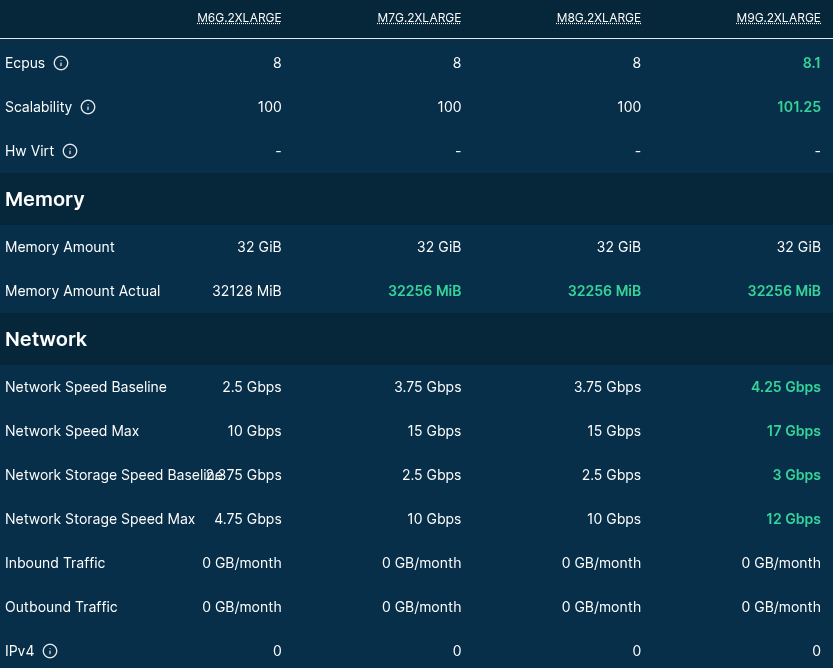
Task: Open the M9G.2XLARGE column header link
Action: 778,18
